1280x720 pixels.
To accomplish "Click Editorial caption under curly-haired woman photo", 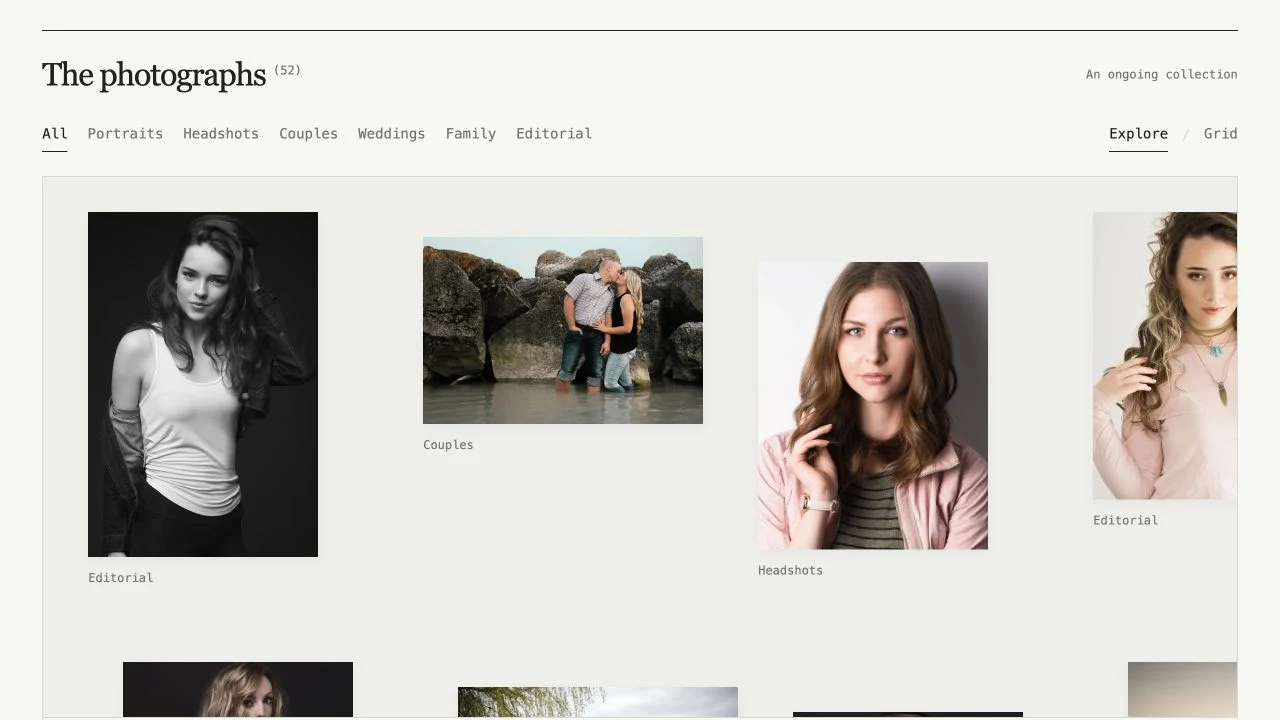I will [1125, 520].
